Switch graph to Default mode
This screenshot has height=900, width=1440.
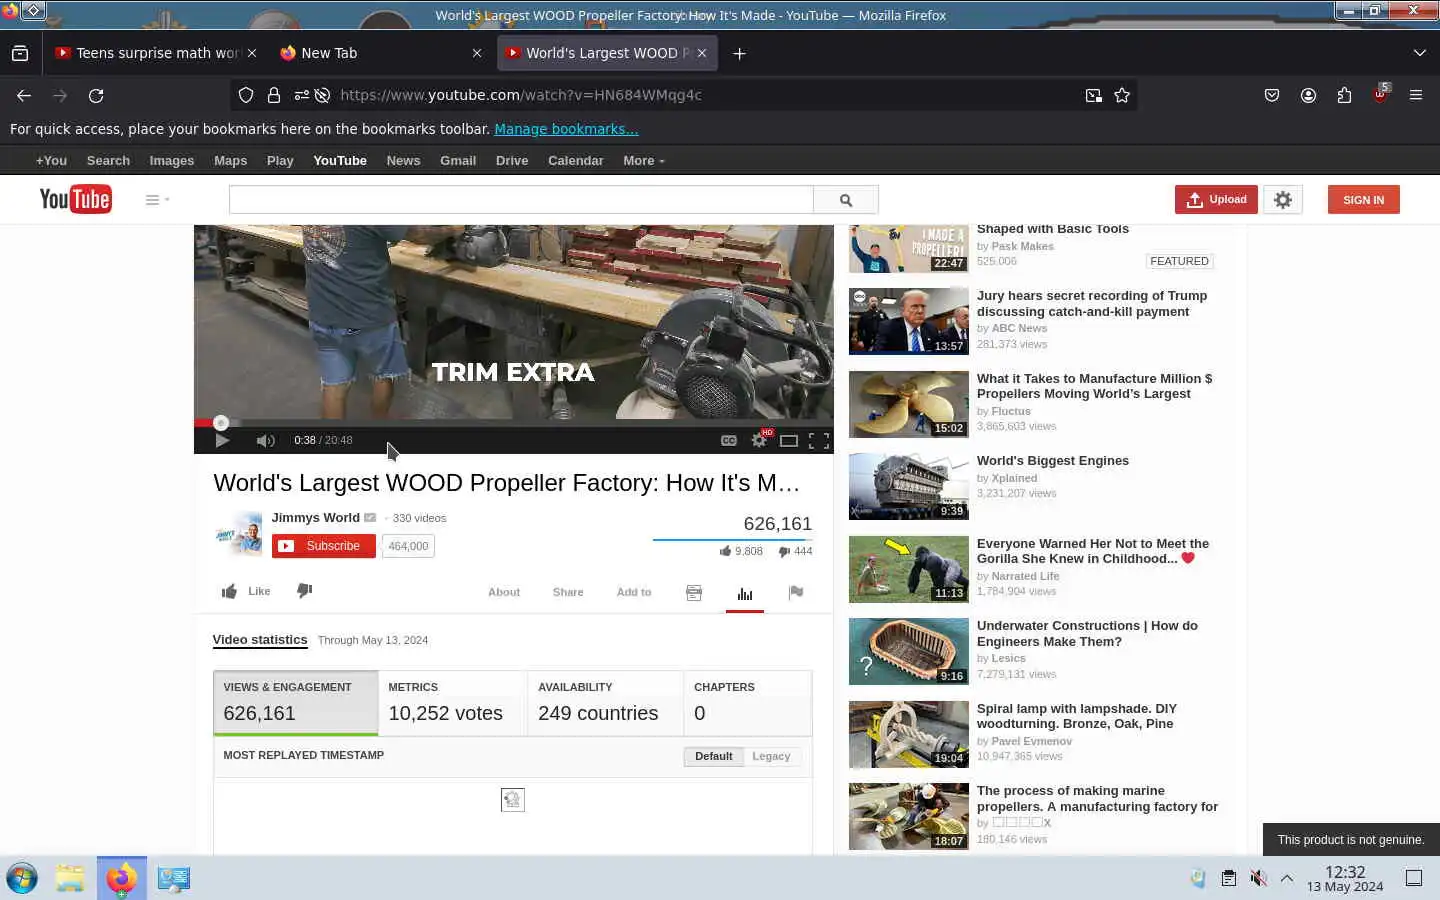pos(714,756)
